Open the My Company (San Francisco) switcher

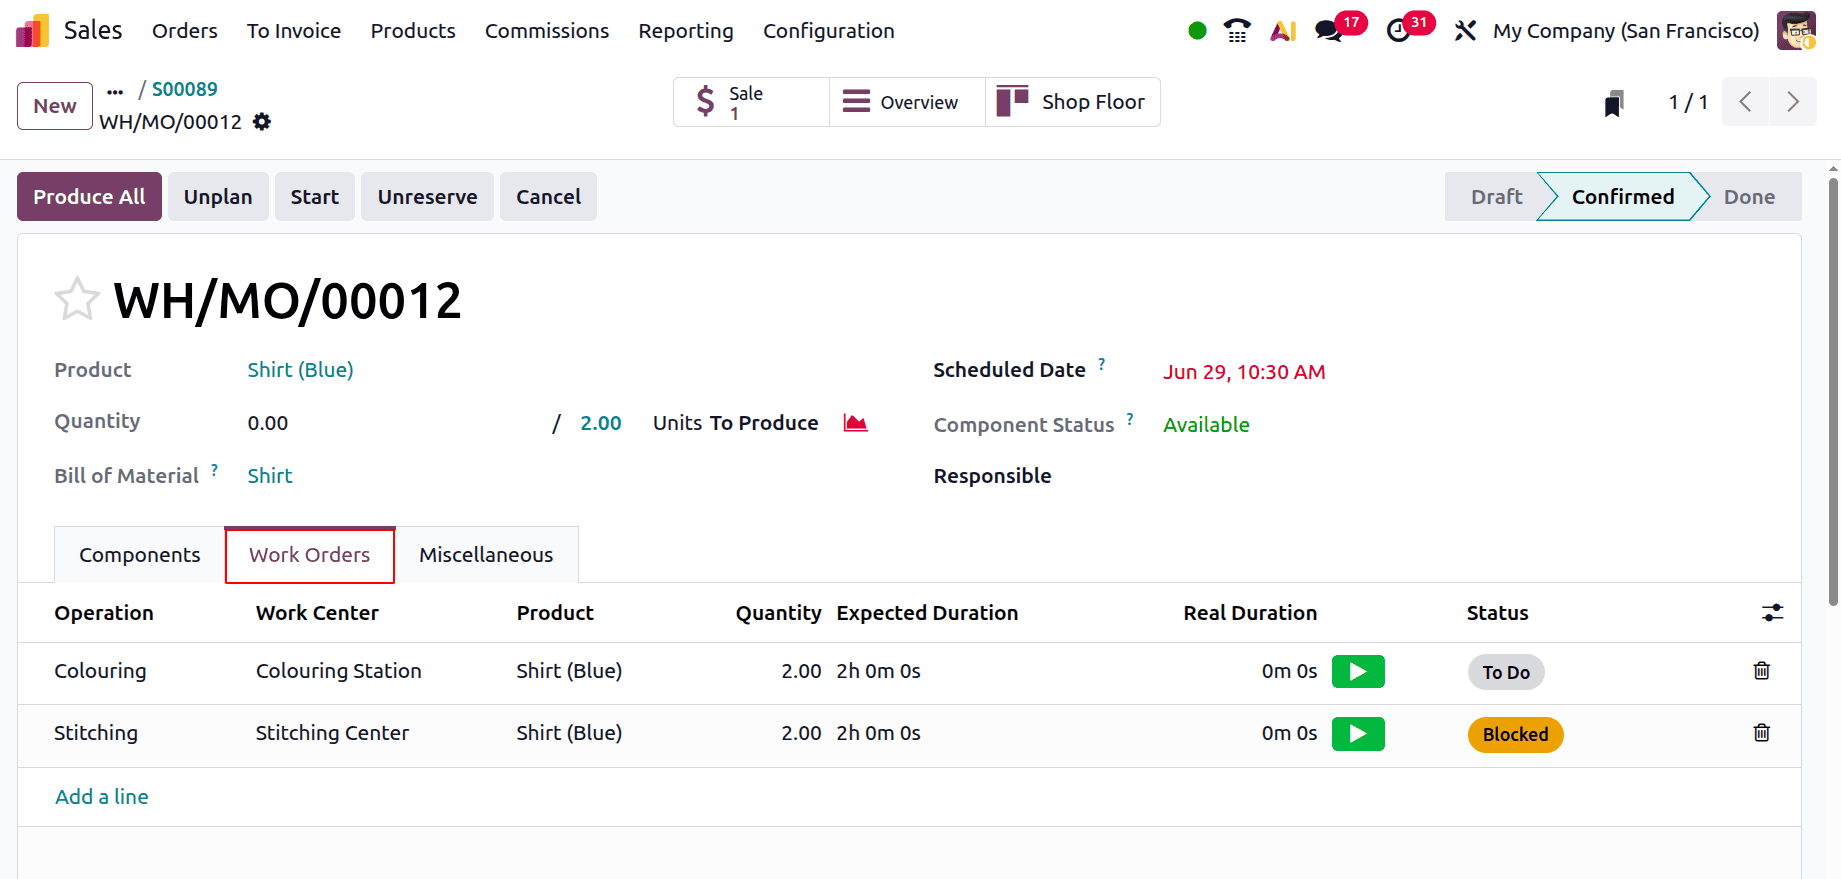1626,31
